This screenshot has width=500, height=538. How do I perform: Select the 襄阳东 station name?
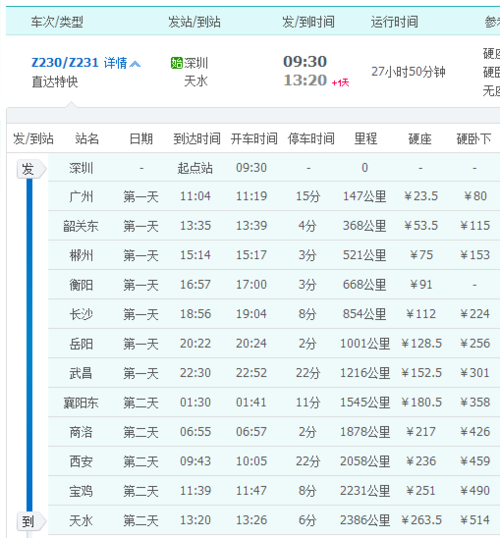[x=81, y=402]
